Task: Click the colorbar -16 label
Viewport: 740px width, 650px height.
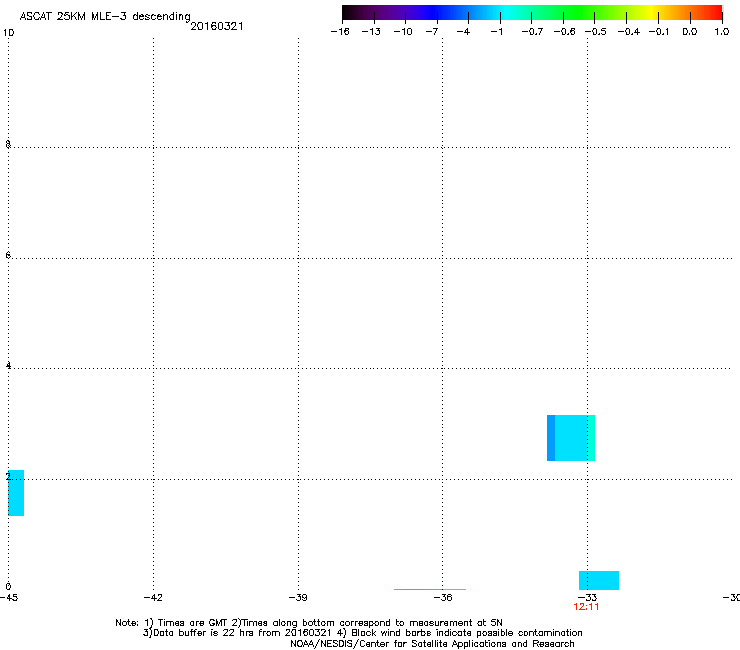Action: click(340, 32)
